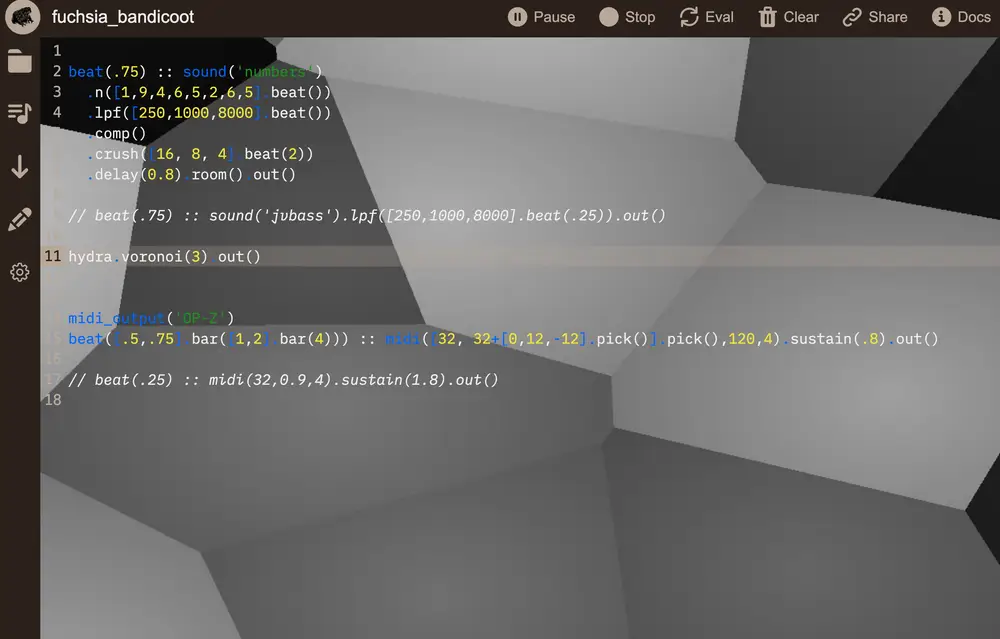Click line number 11 in gutter
Image resolution: width=1000 pixels, height=639 pixels.
(x=53, y=257)
